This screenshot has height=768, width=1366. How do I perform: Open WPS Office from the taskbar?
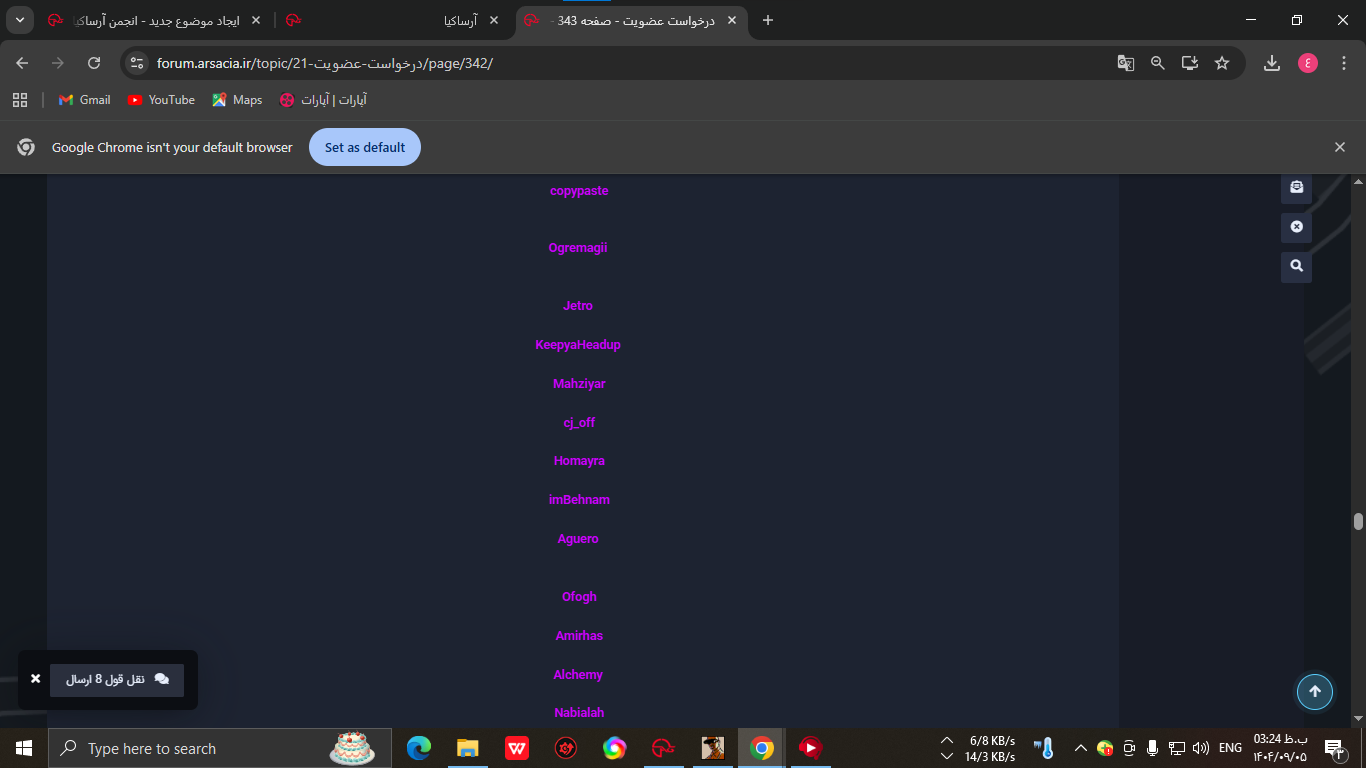click(x=516, y=747)
